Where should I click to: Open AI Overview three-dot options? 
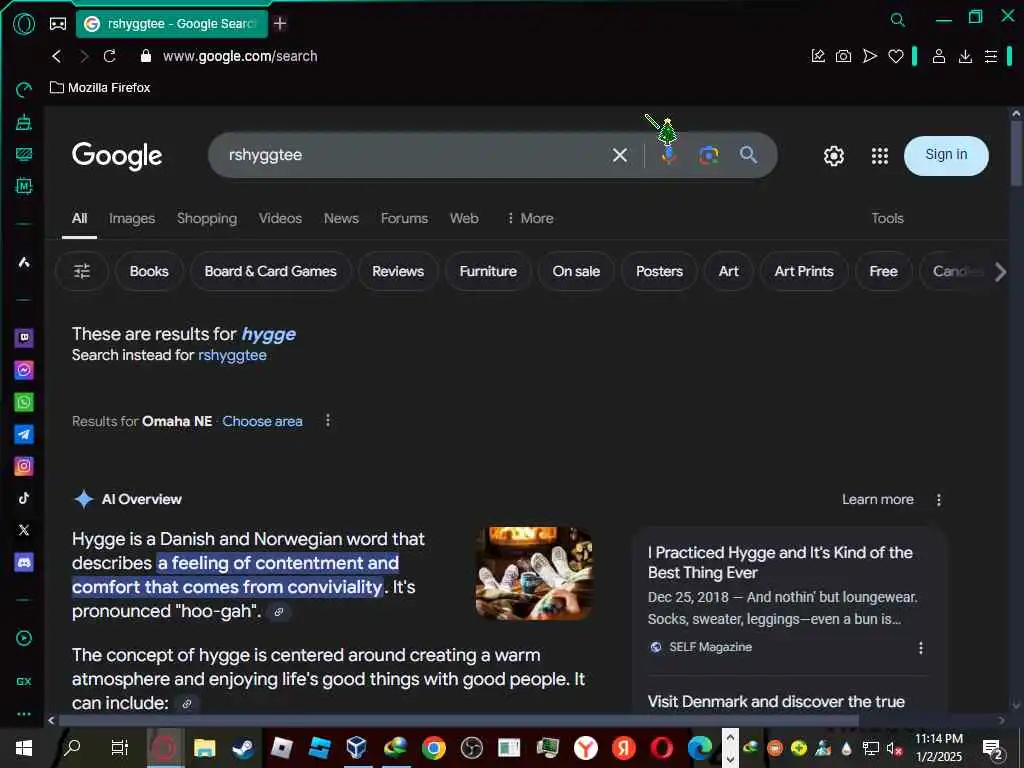pyautogui.click(x=938, y=500)
